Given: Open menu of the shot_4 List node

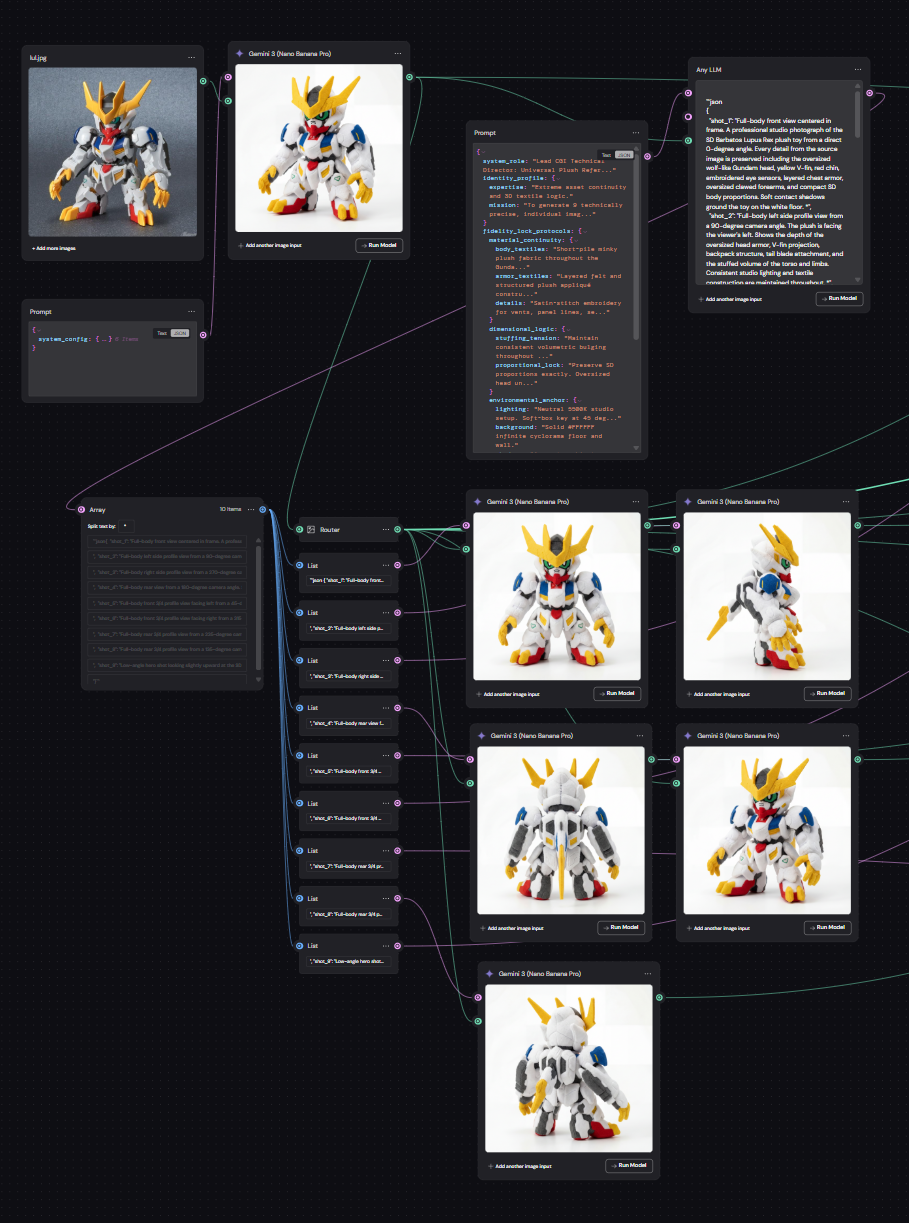Looking at the screenshot, I should pos(386,708).
